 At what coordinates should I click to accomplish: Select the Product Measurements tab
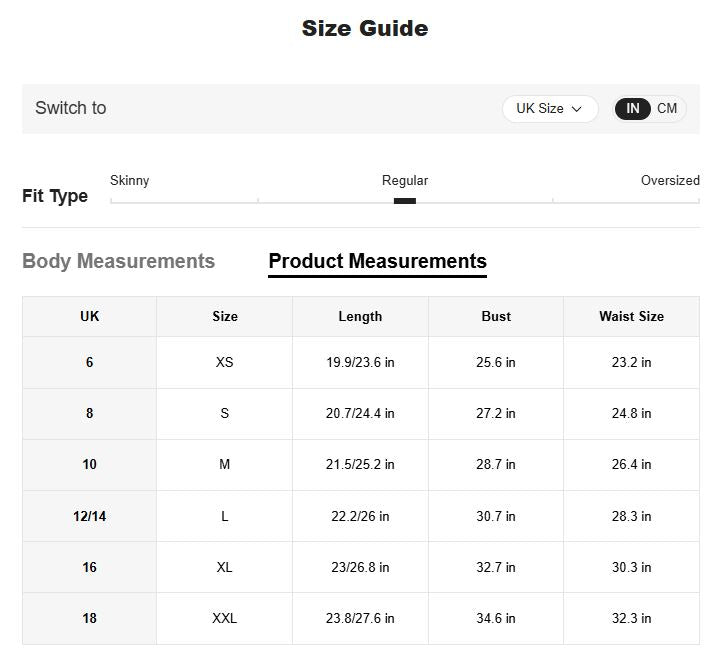point(377,261)
